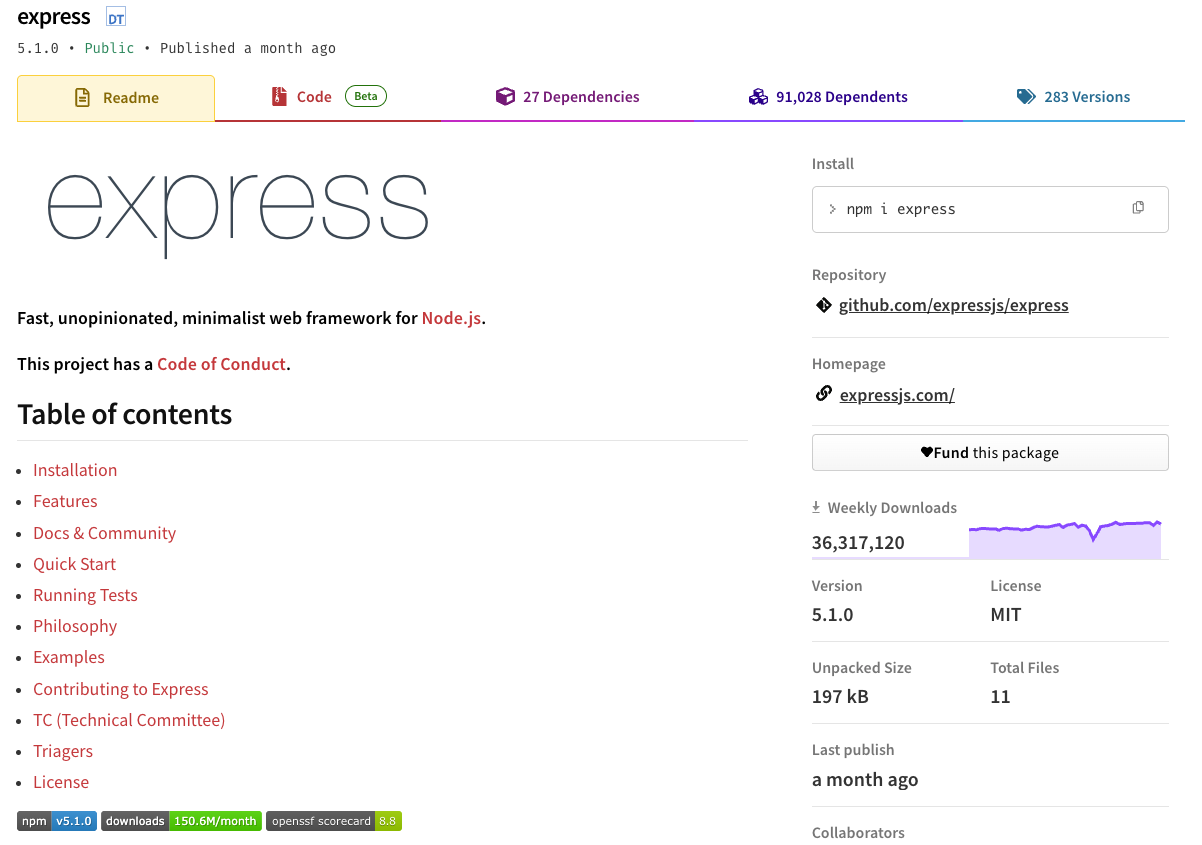1202x845 pixels.
Task: Jump to Installation section
Action: pos(75,470)
